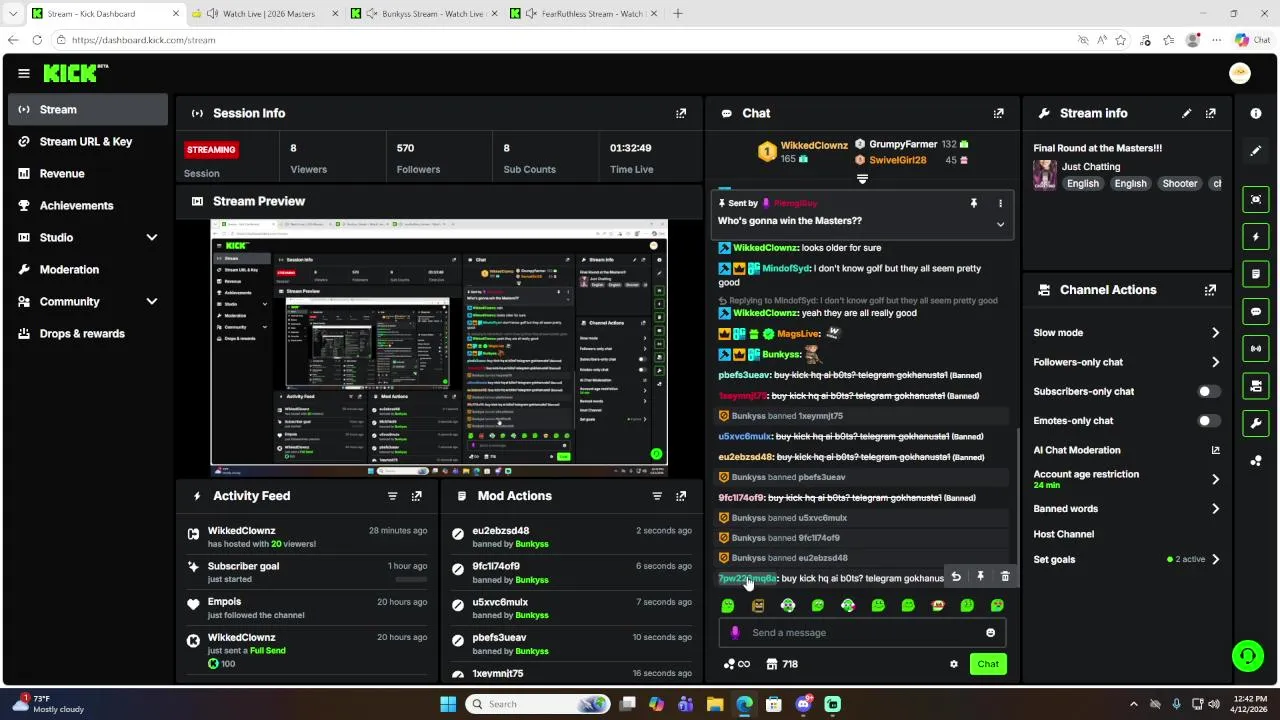Screen dimensions: 1280x720
Task: Open Mod Actions filter options
Action: click(x=657, y=496)
